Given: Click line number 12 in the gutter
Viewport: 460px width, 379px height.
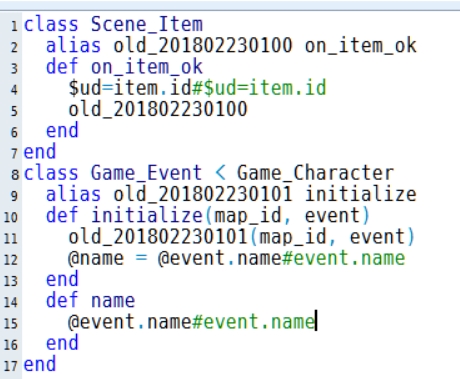Looking at the screenshot, I should tap(11, 259).
